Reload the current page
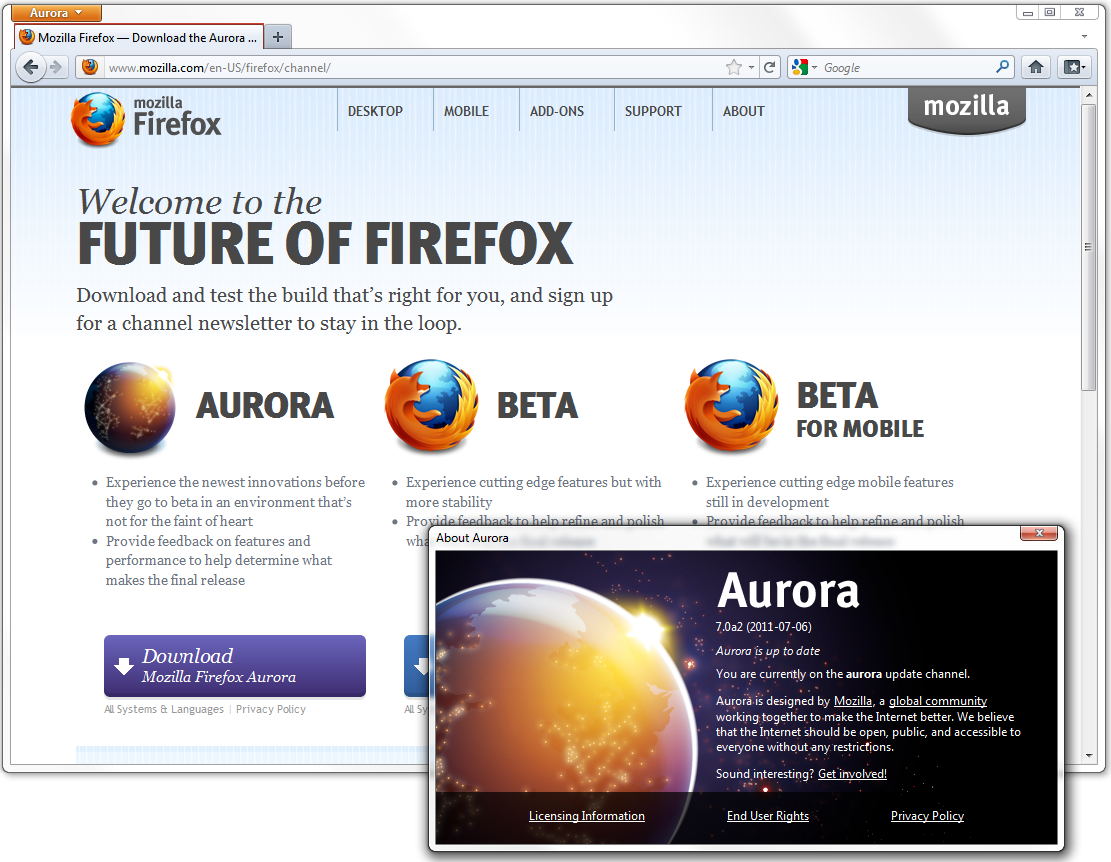1111x862 pixels. click(770, 67)
